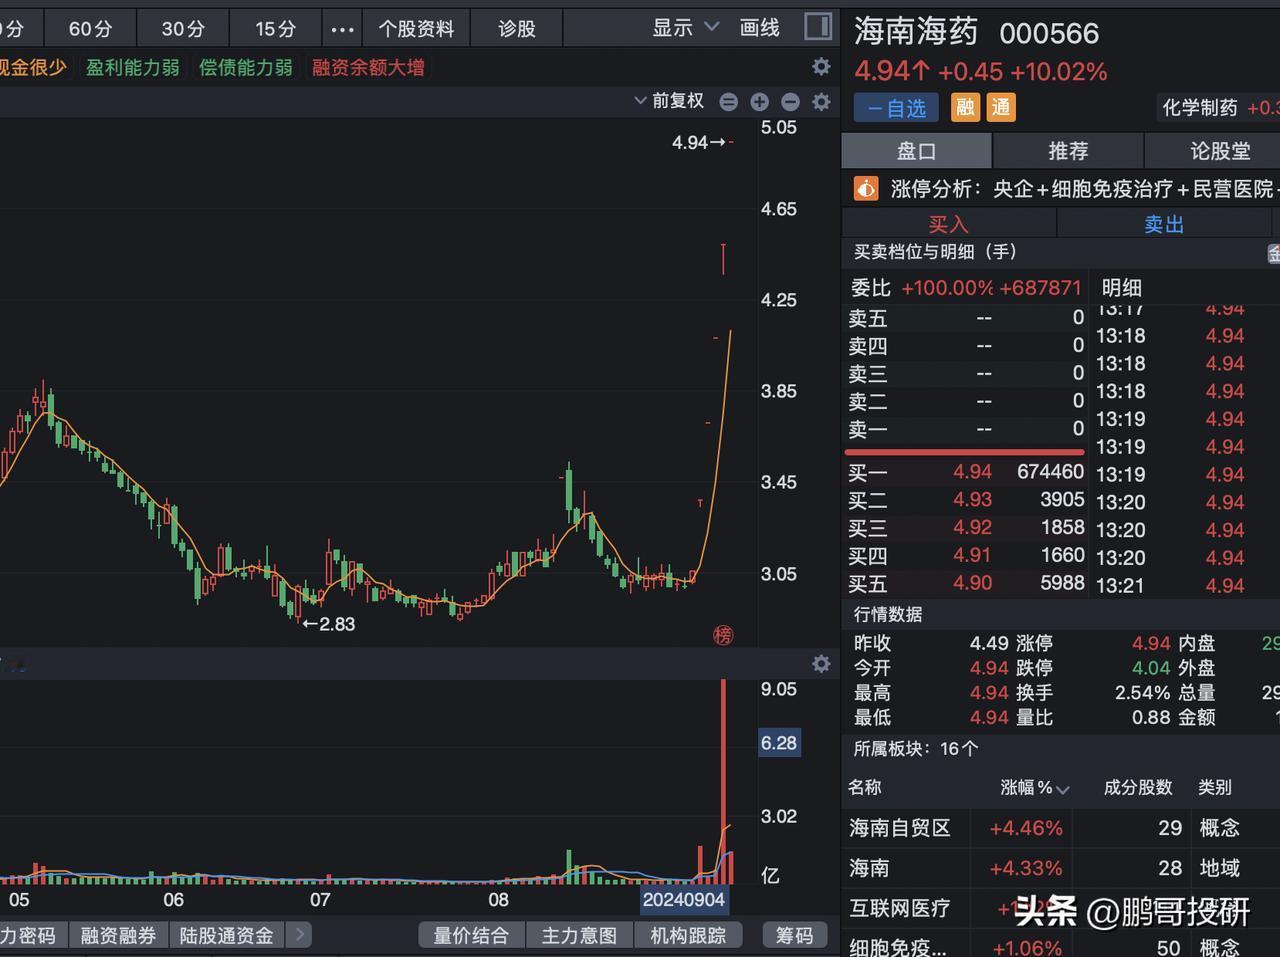This screenshot has height=957, width=1280.
Task: Click the 通 stock-connect badge
Action: coord(1001,107)
